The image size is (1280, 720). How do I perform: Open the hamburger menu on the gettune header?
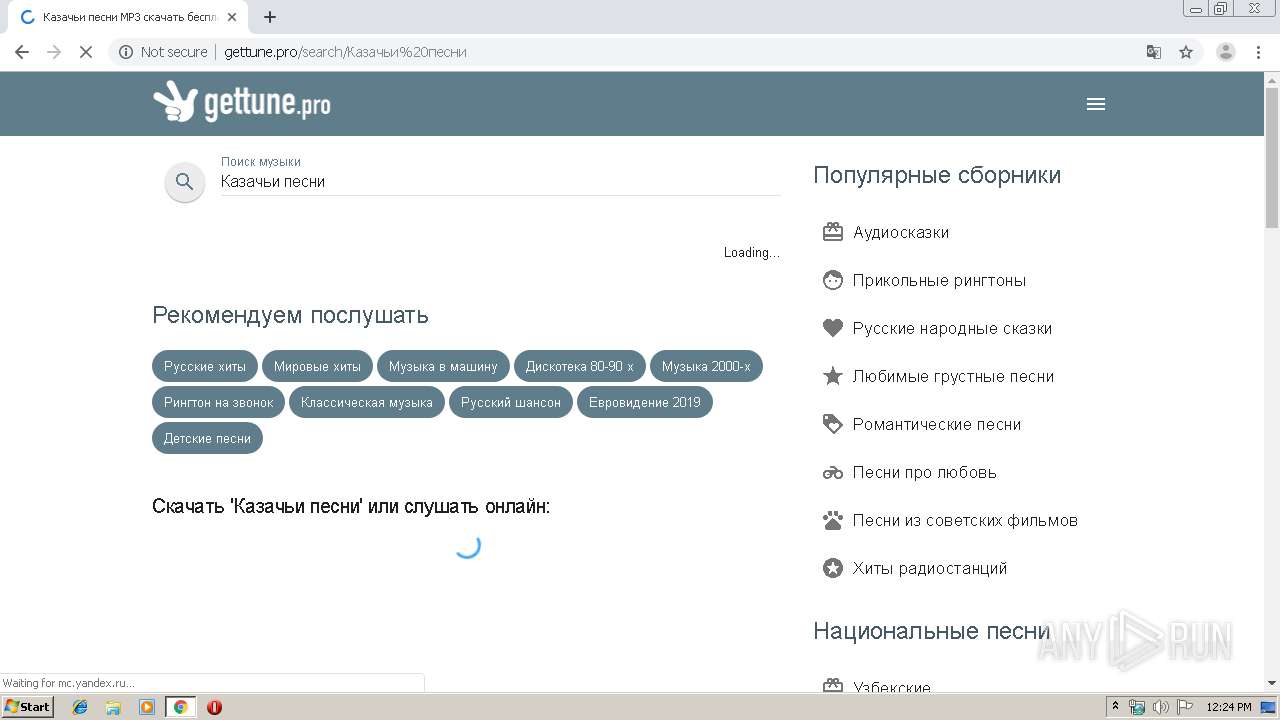pyautogui.click(x=1096, y=104)
